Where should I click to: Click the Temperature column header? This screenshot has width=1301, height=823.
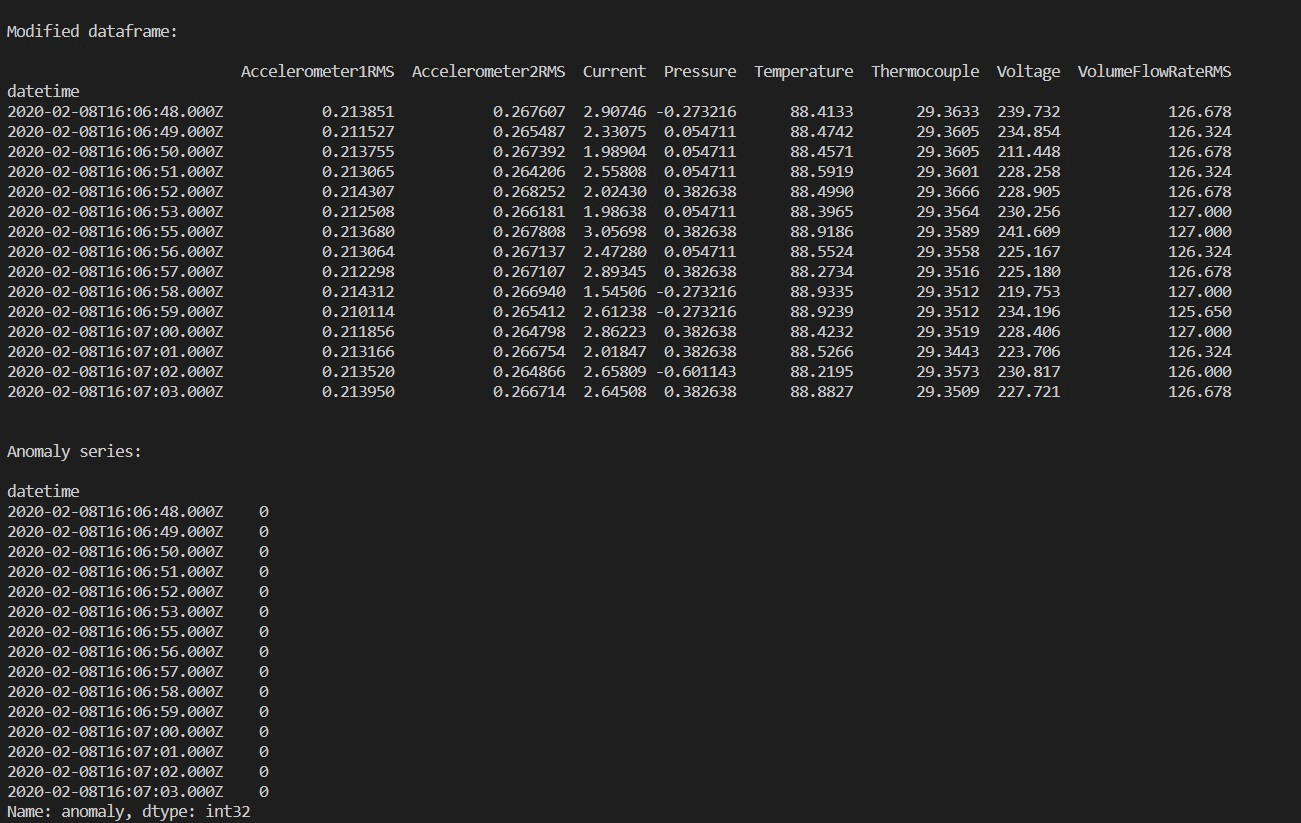(x=803, y=71)
